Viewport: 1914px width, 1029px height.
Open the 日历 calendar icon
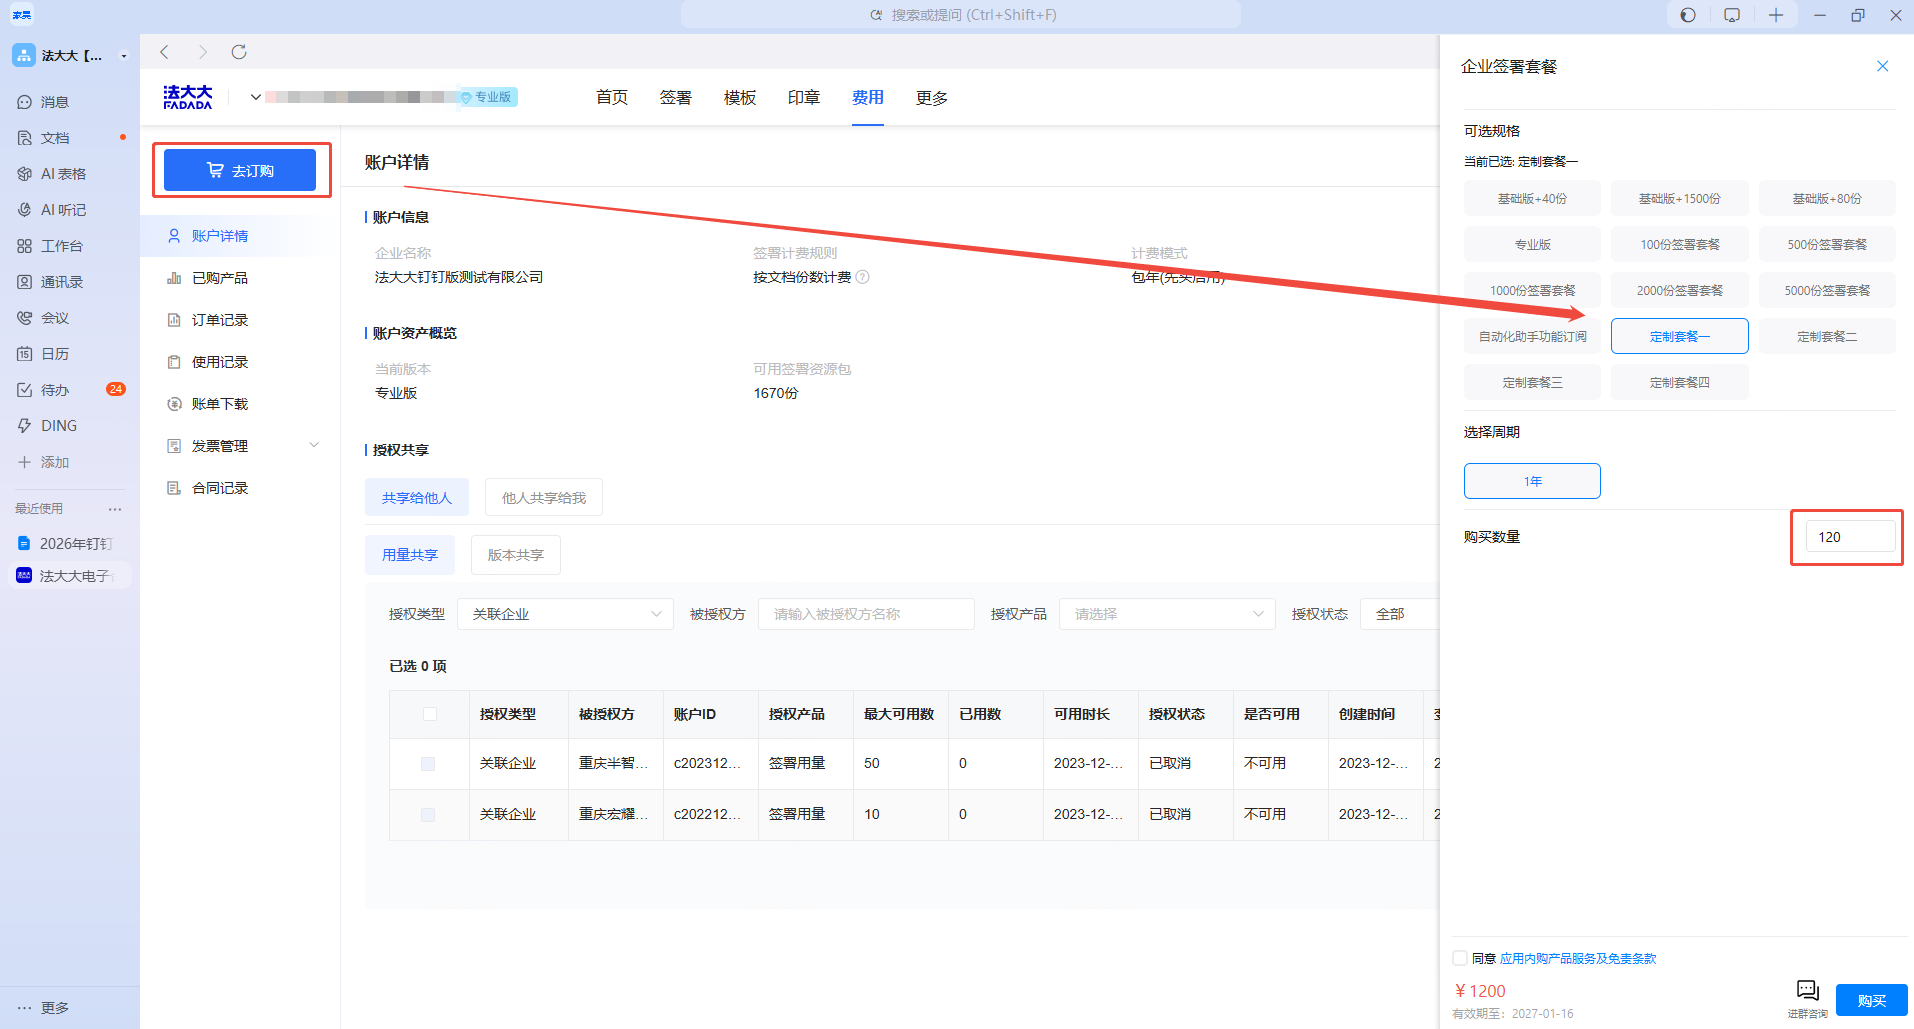(25, 354)
